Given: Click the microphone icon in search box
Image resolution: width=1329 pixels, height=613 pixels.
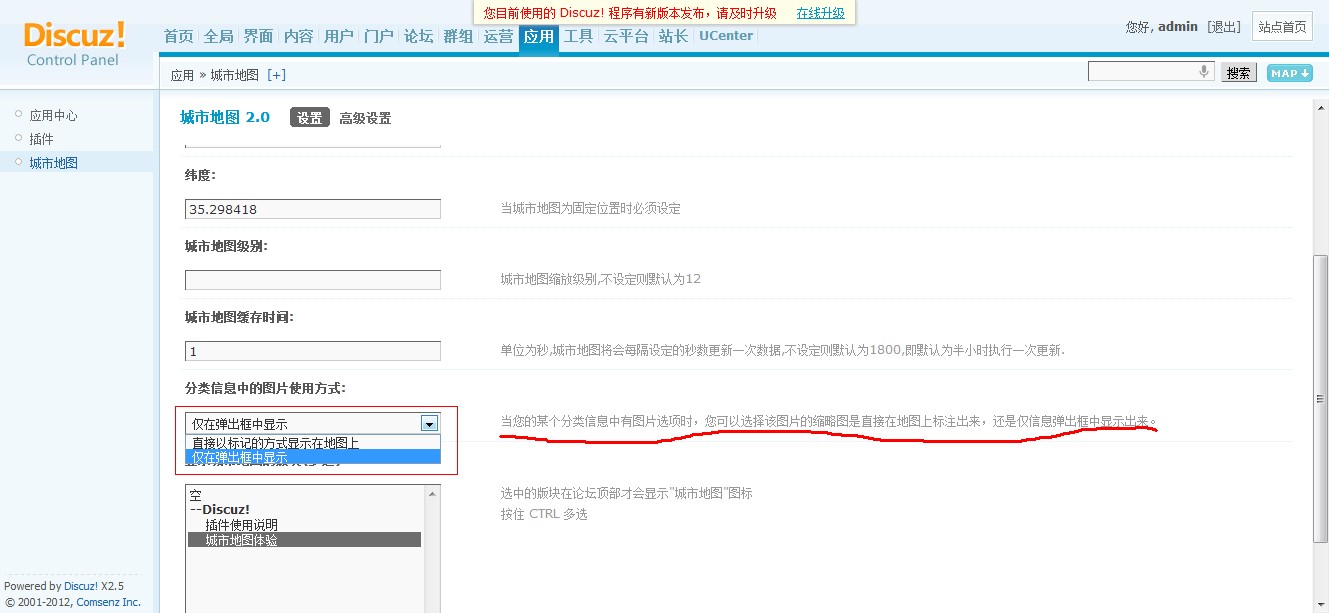Looking at the screenshot, I should 1204,72.
